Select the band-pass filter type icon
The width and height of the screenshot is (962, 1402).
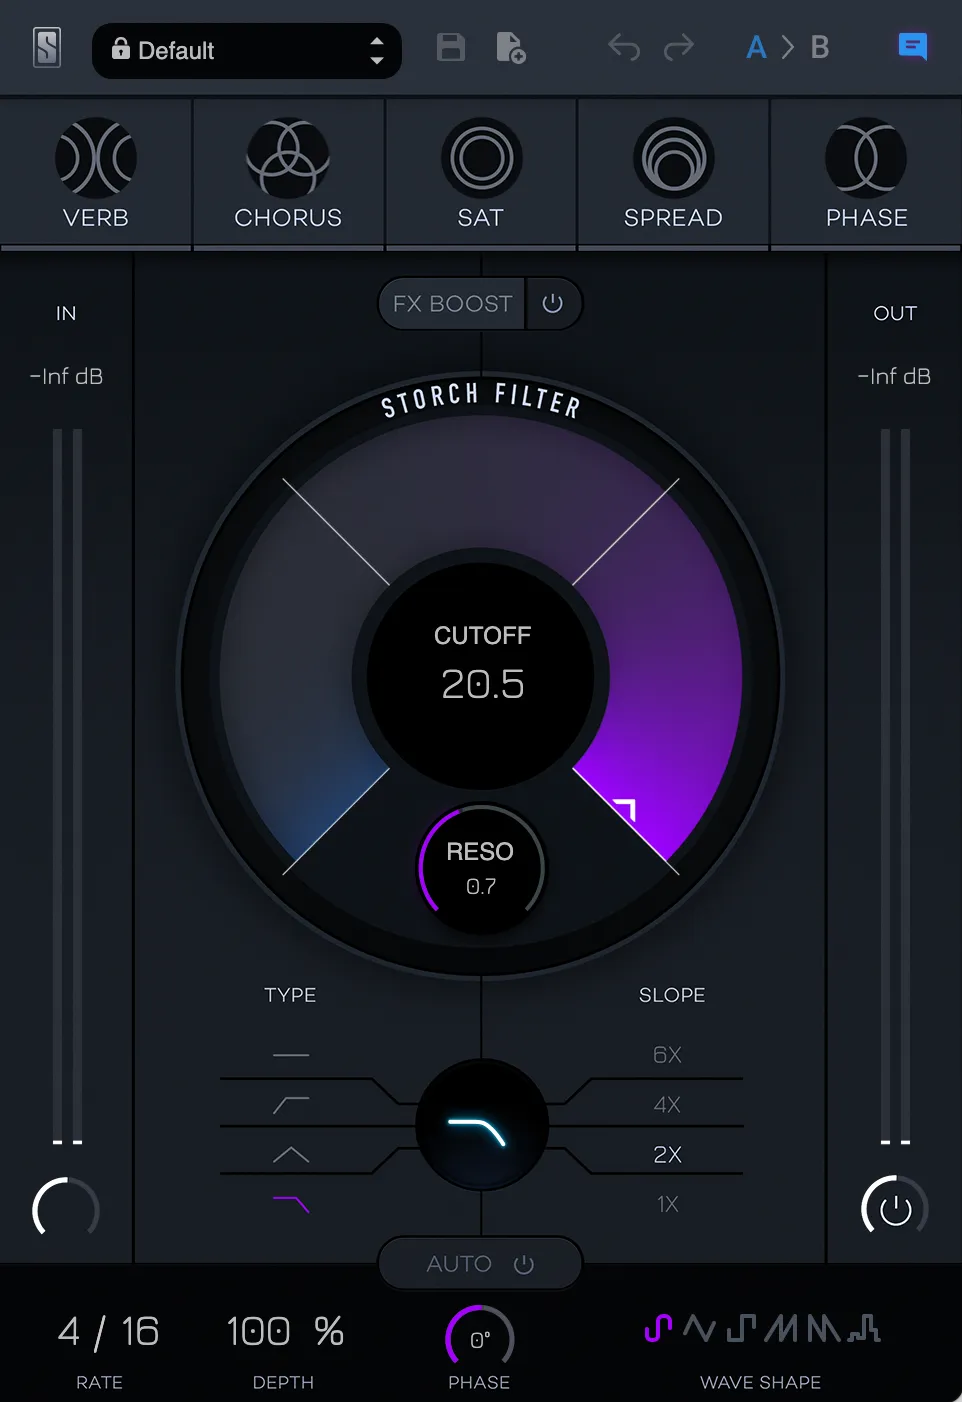(290, 1154)
